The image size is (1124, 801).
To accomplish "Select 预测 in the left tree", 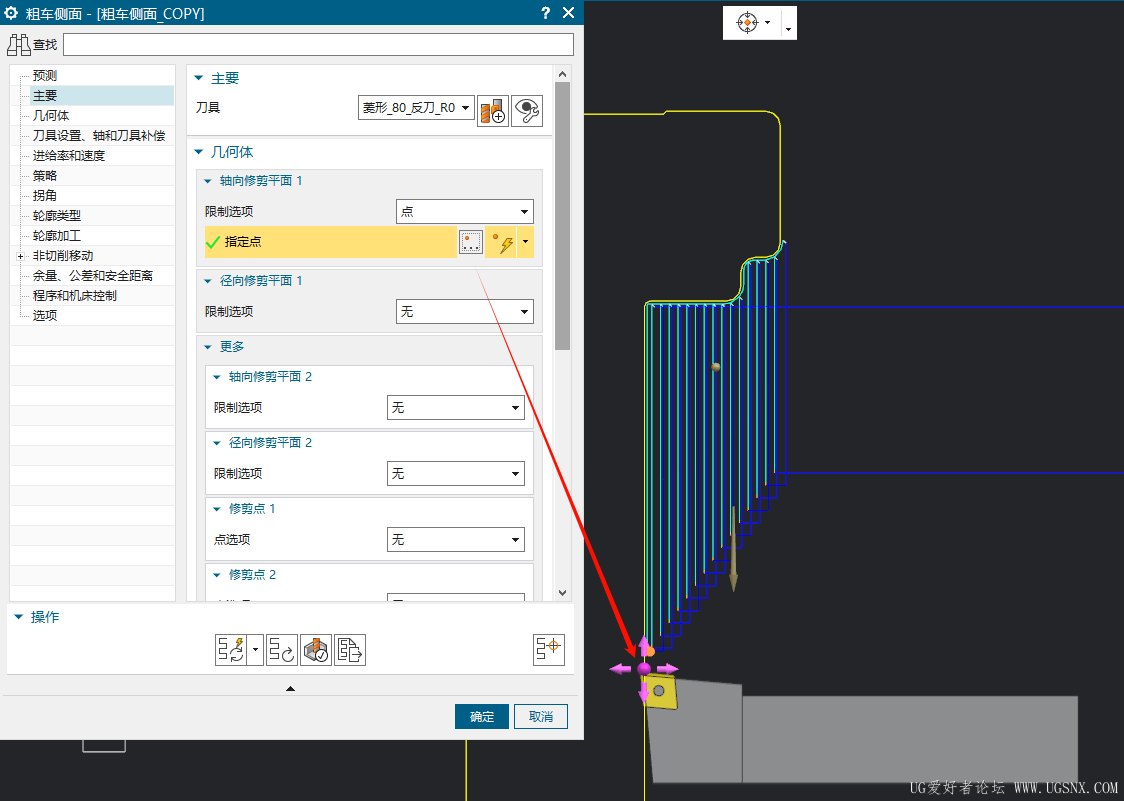I will (44, 75).
